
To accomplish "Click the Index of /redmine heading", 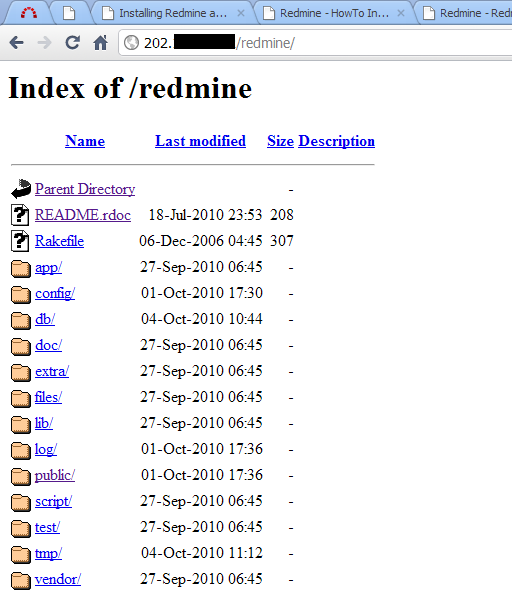I will [130, 88].
